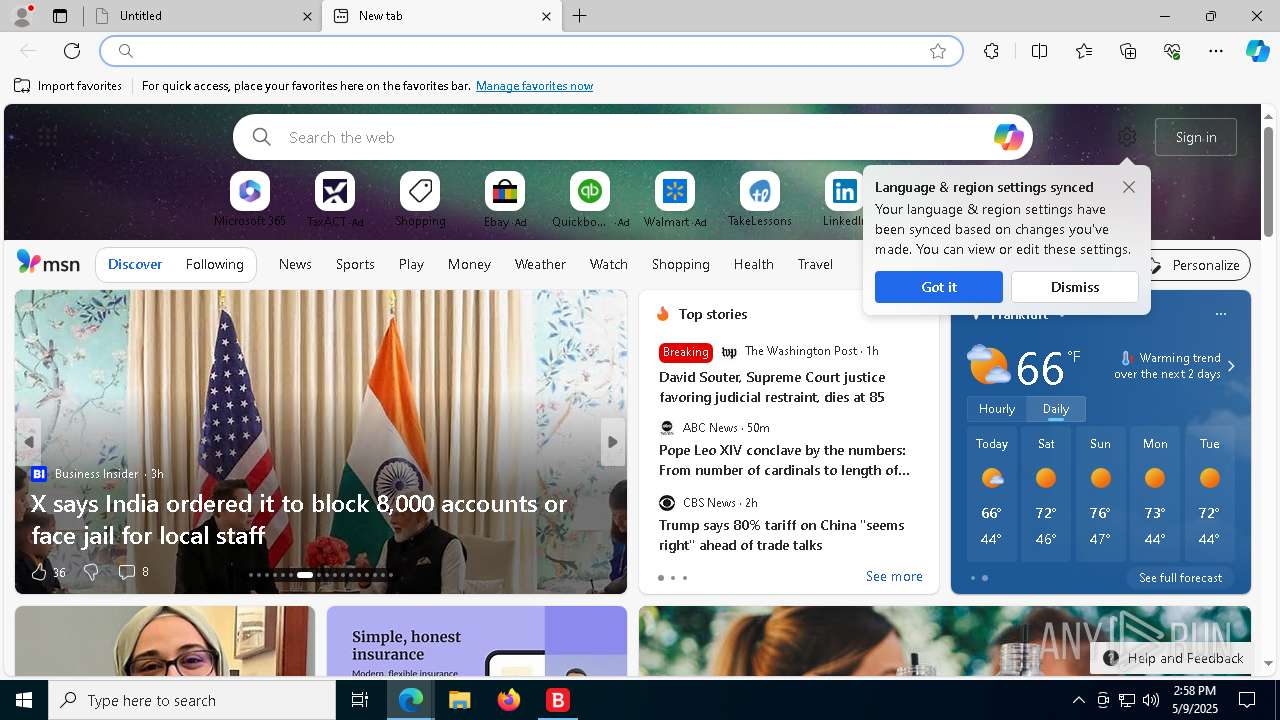Open Browser essentials heart icon
The image size is (1280, 720).
(x=1172, y=51)
